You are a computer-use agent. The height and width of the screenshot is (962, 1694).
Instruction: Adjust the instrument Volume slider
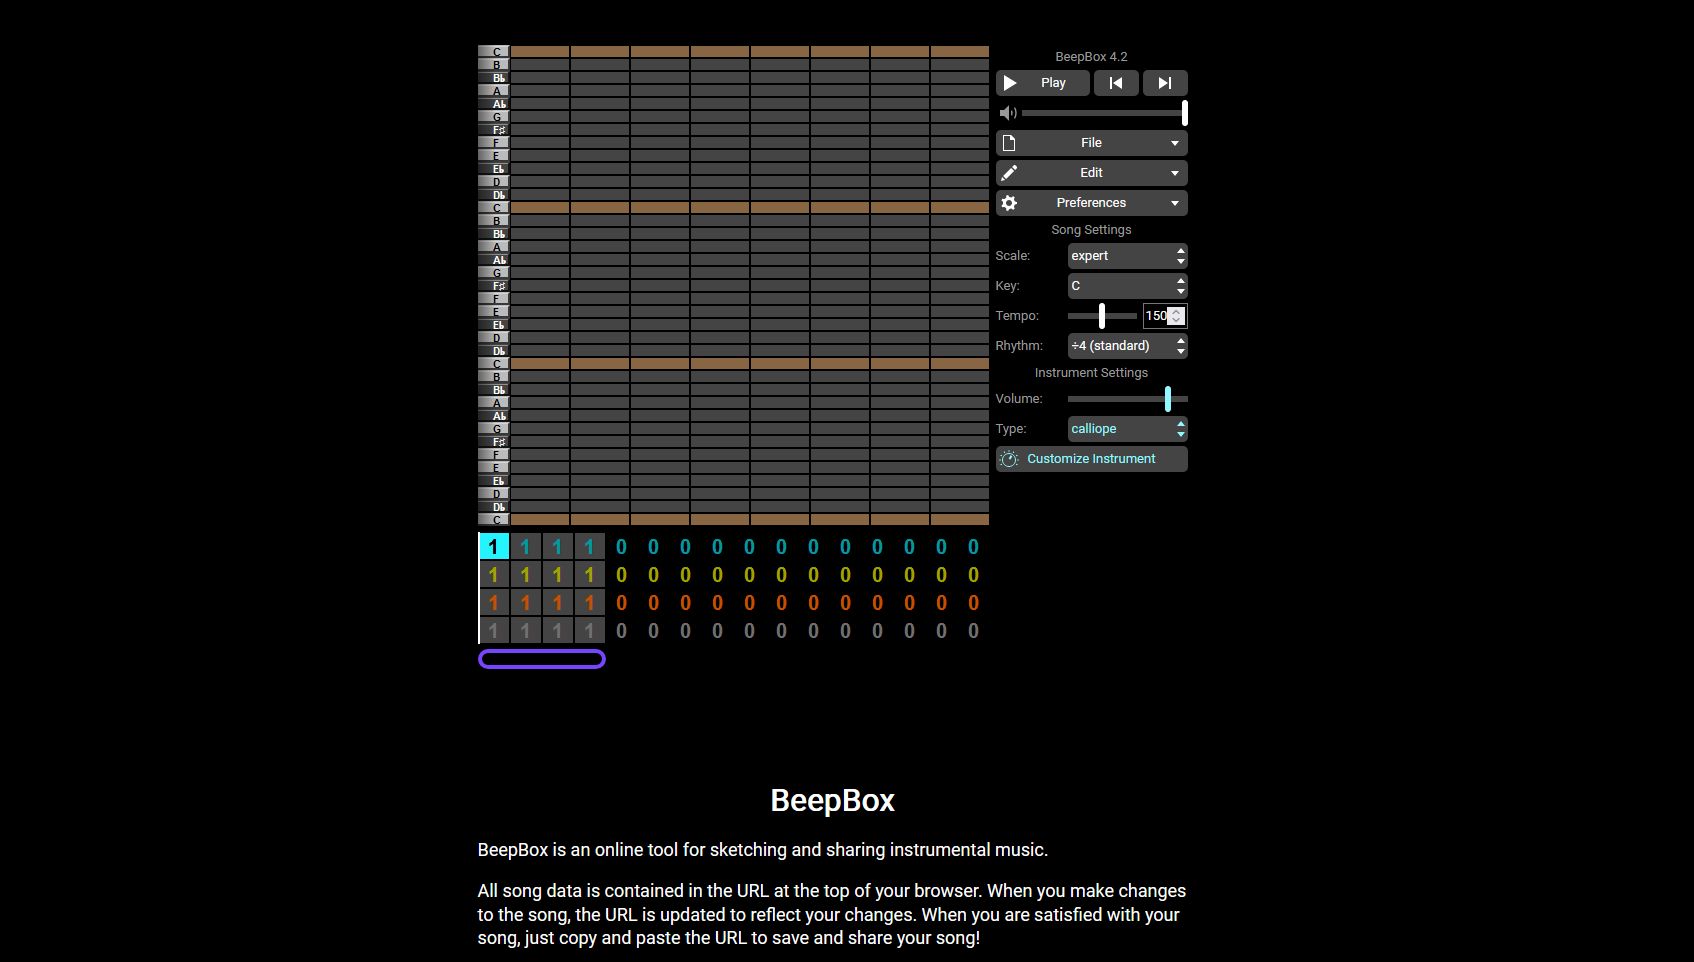click(x=1128, y=399)
